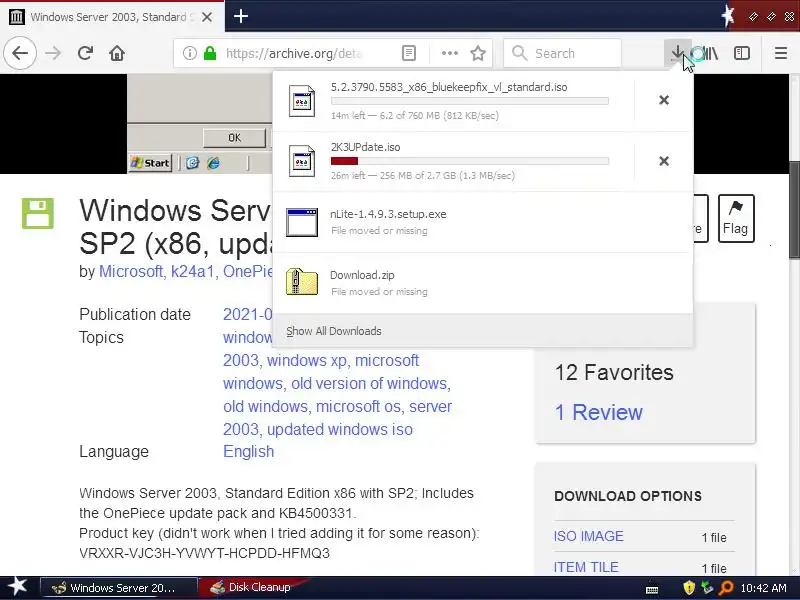Click the green floppy disk software icon
Screen dimensions: 800x600
tap(38, 213)
